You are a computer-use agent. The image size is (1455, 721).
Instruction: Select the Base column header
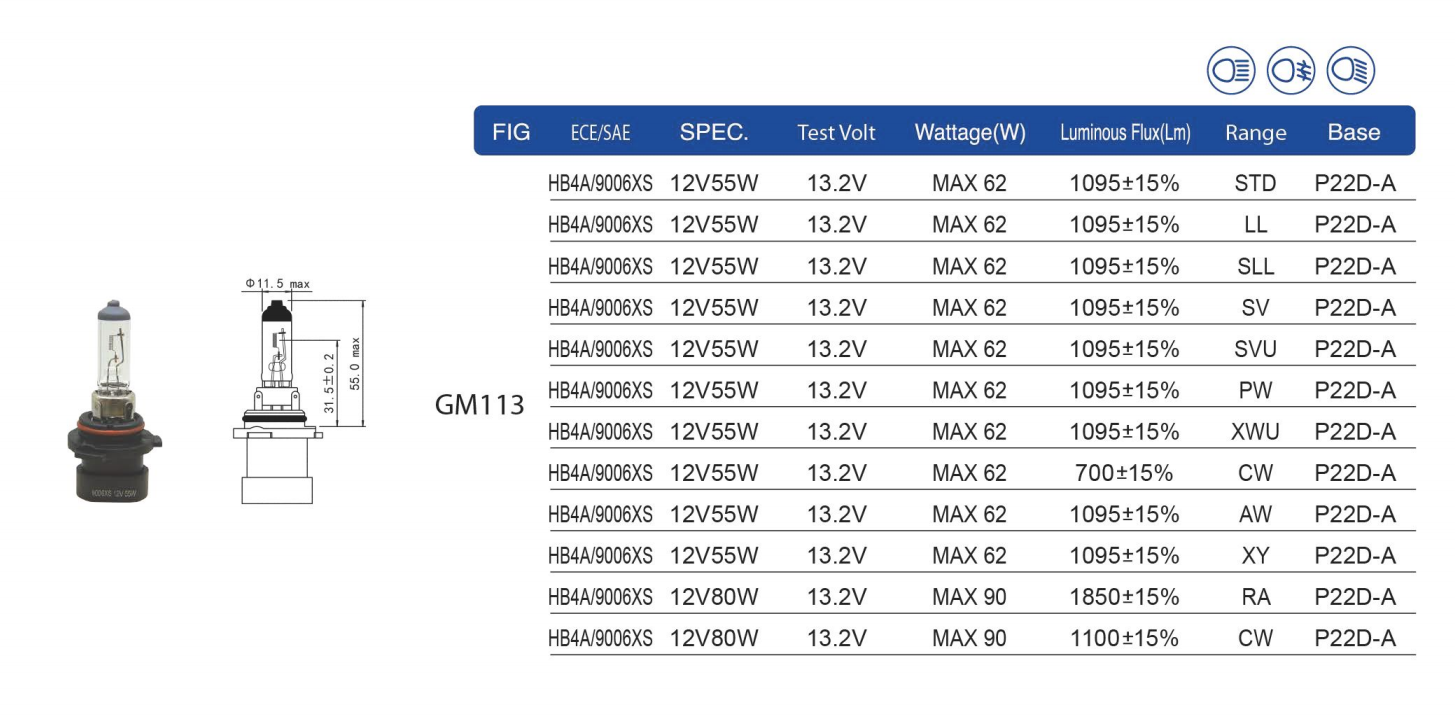[1354, 132]
